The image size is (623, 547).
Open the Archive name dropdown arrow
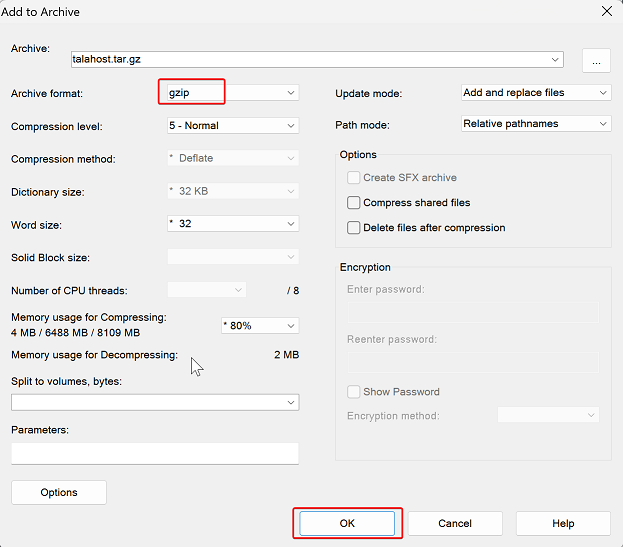(555, 60)
